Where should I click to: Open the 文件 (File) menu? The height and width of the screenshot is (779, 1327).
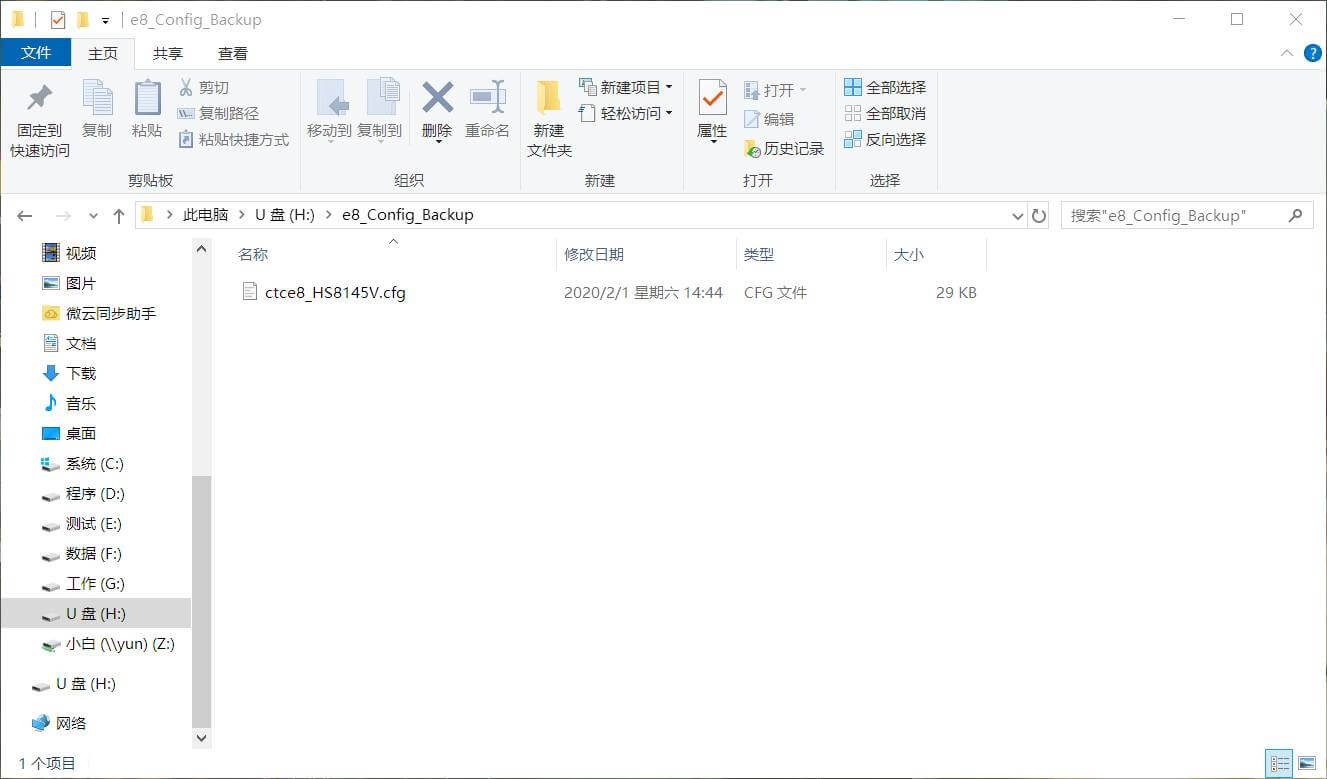click(x=36, y=53)
